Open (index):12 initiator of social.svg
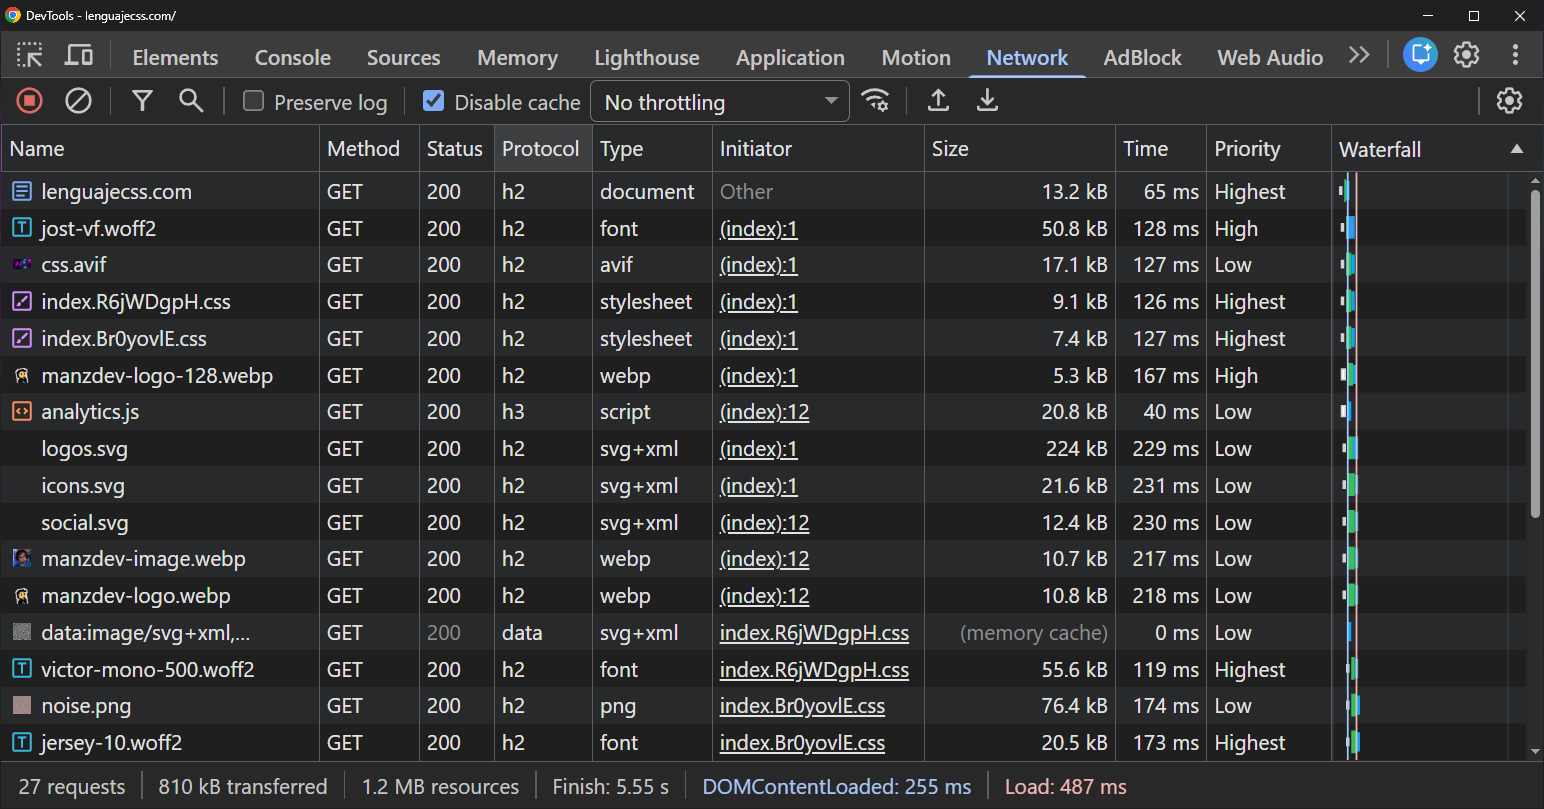The height and width of the screenshot is (809, 1544). click(x=764, y=522)
